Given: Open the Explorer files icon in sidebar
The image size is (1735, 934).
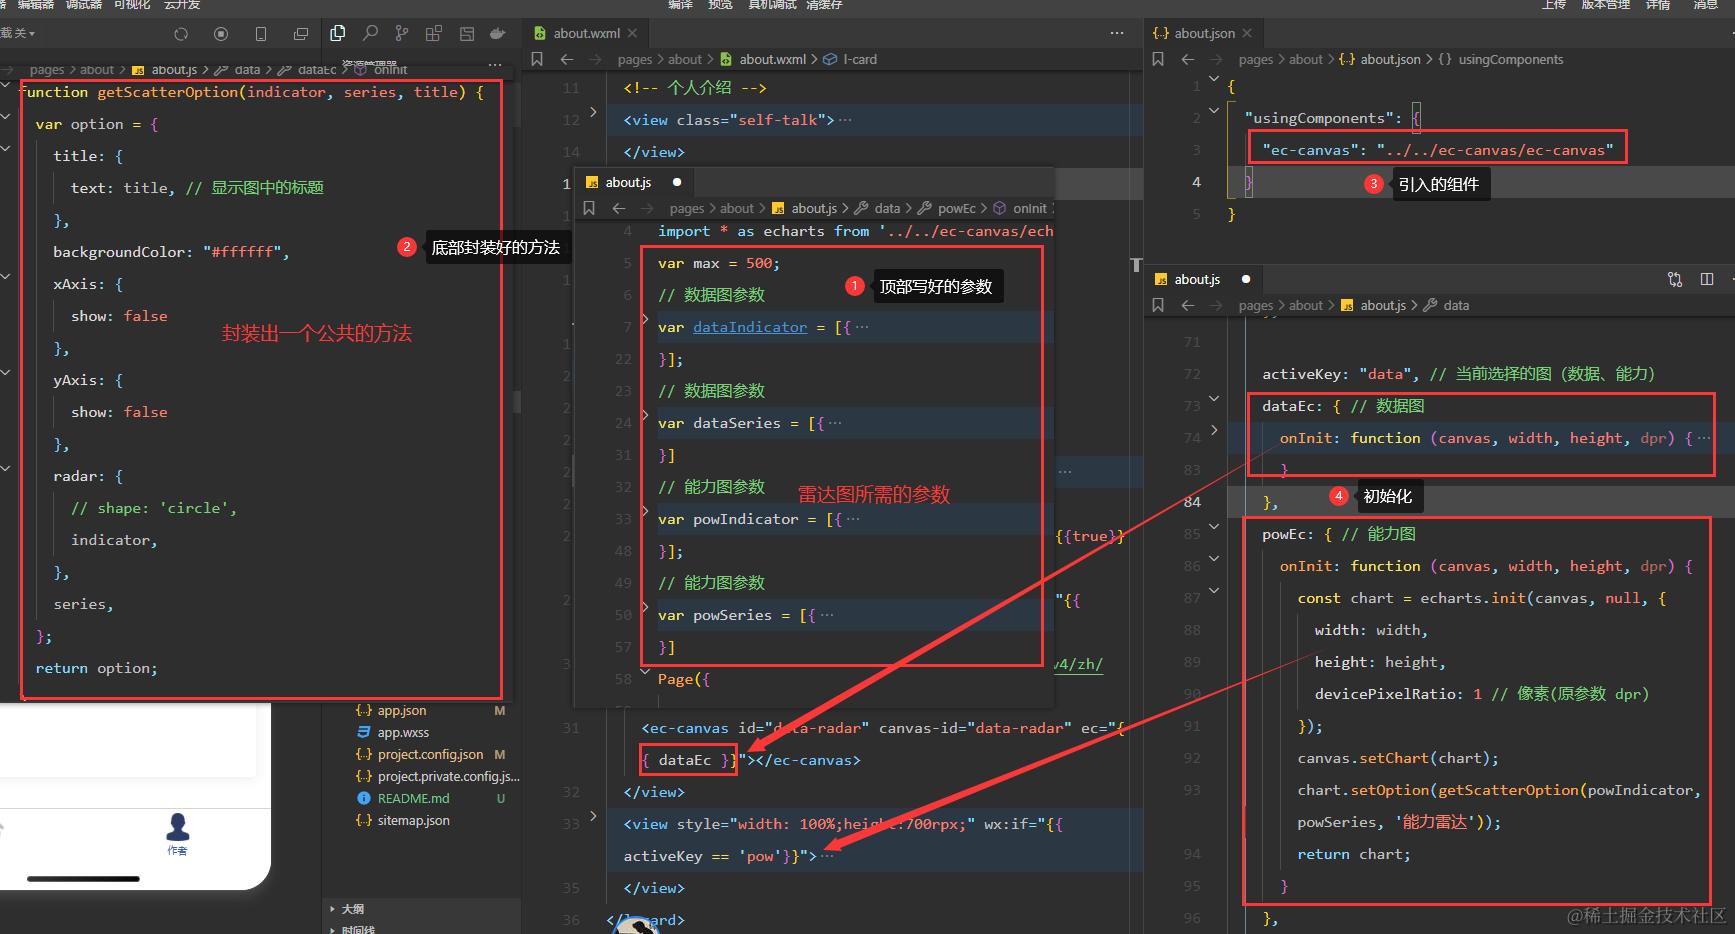Looking at the screenshot, I should 338,33.
